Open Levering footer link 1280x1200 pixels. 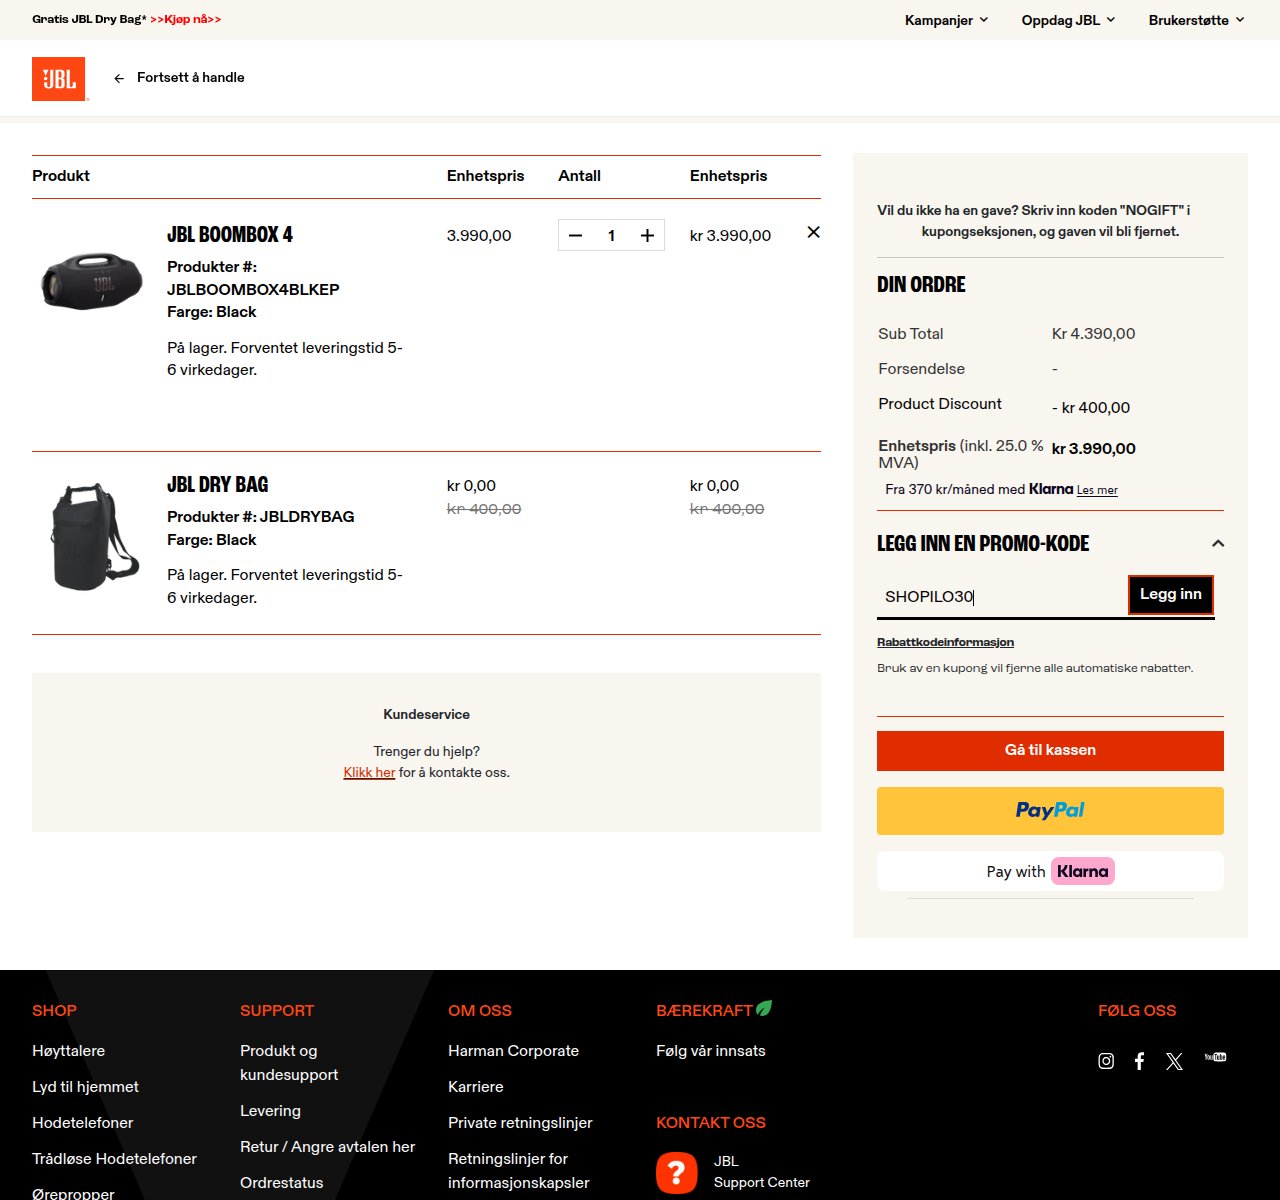[x=270, y=1110]
